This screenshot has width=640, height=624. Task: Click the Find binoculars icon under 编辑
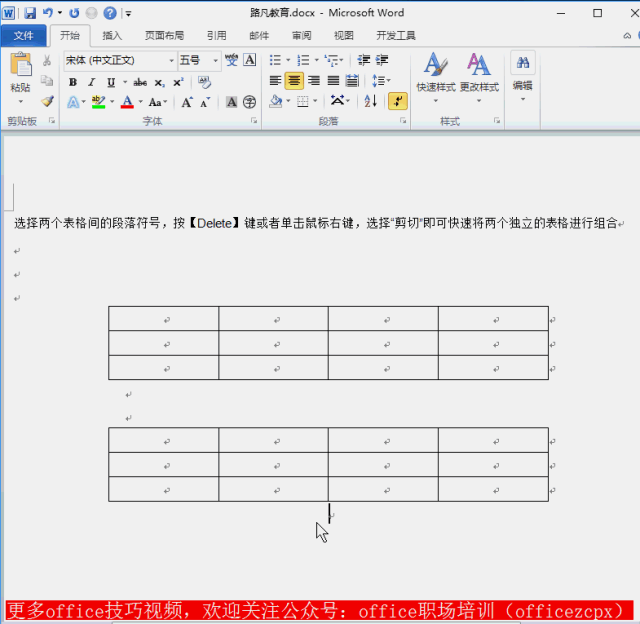pos(523,62)
